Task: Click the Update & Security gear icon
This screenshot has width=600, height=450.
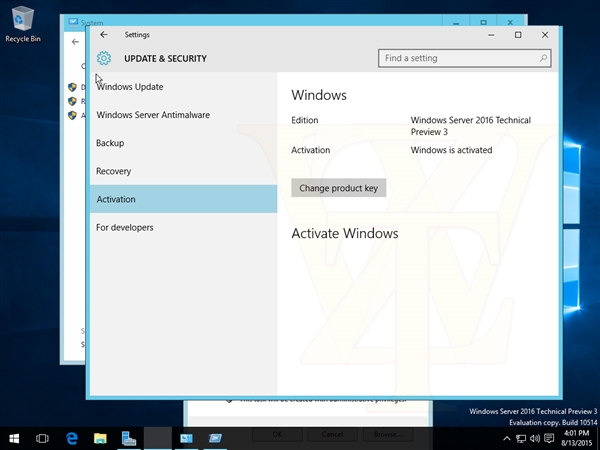Action: tap(104, 58)
